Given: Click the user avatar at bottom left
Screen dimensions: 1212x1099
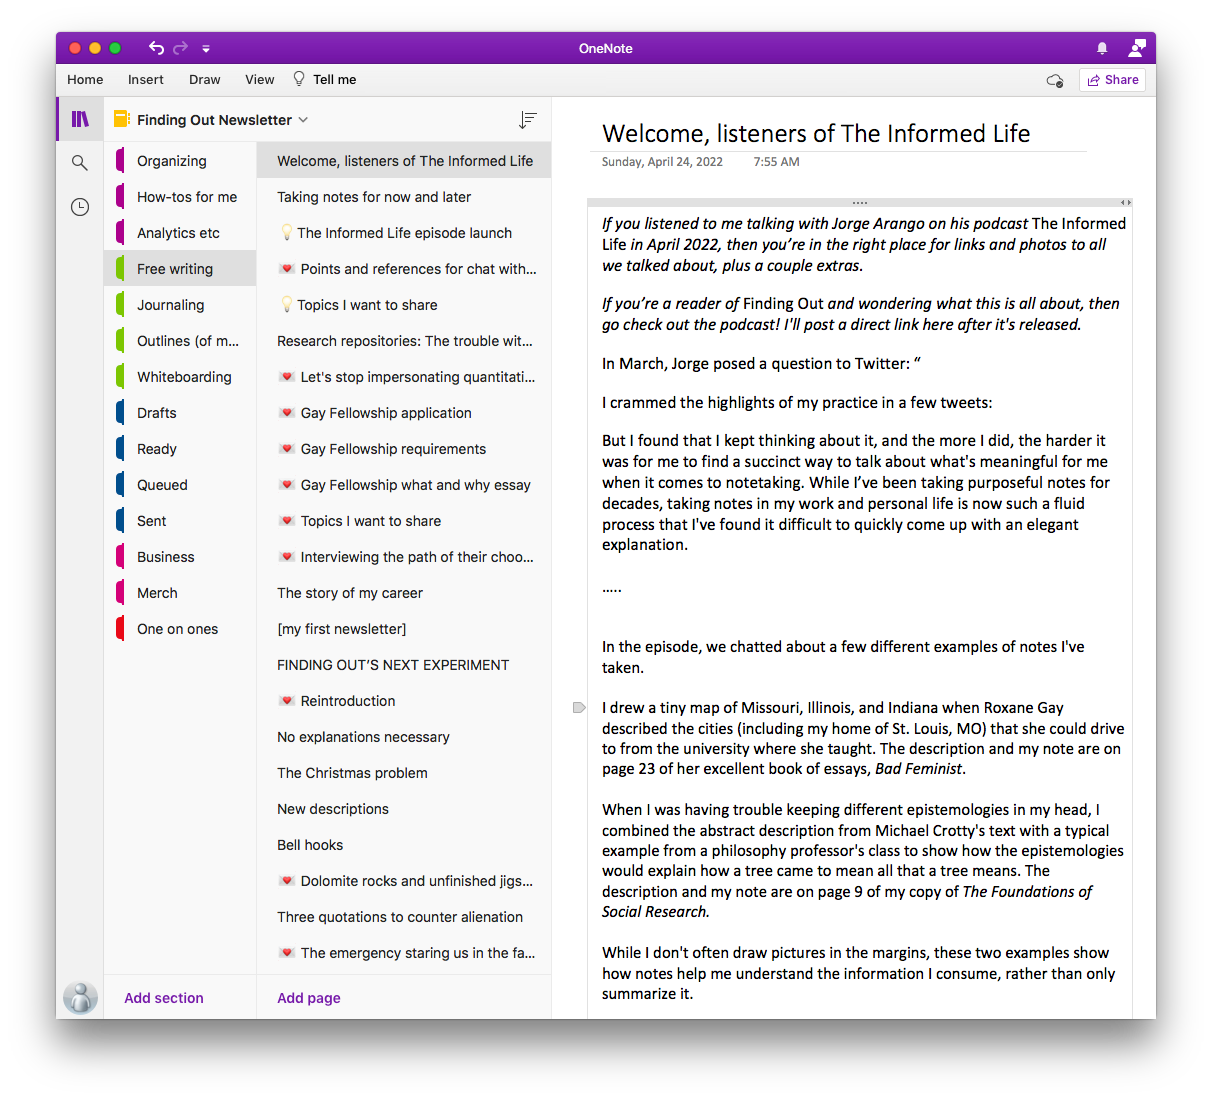Looking at the screenshot, I should [80, 997].
